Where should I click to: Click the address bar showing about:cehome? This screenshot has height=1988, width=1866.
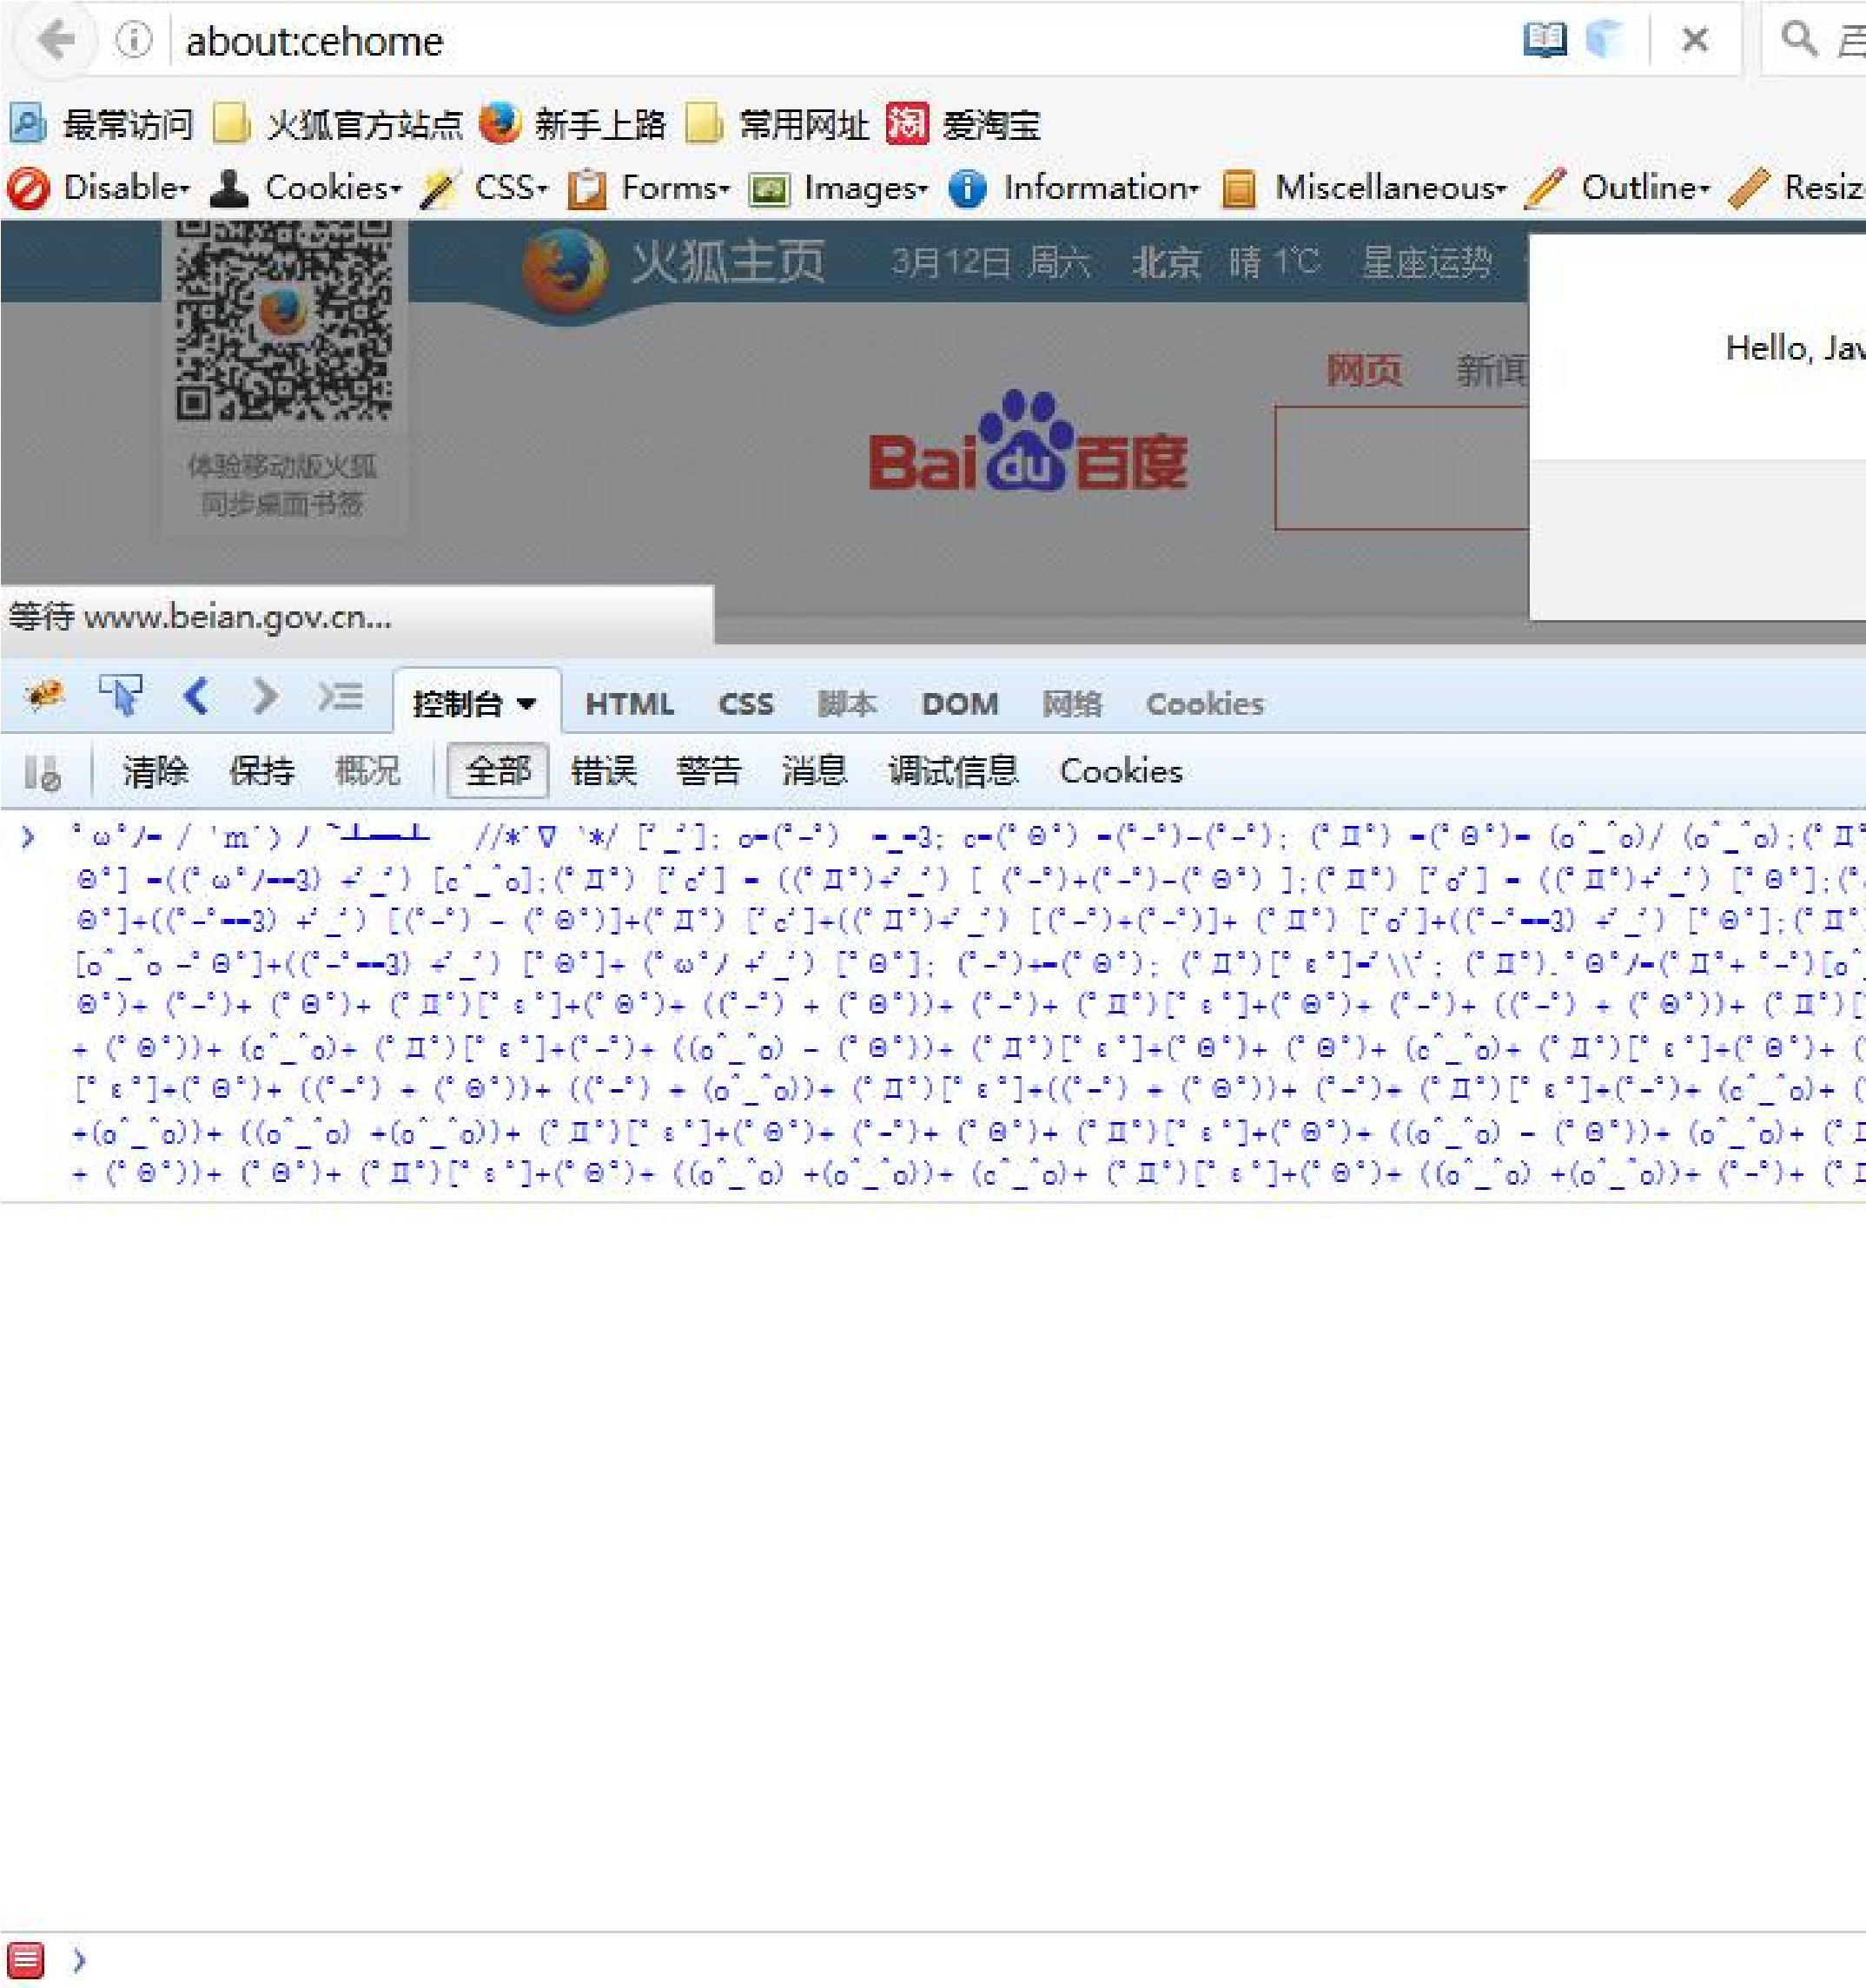coord(840,41)
